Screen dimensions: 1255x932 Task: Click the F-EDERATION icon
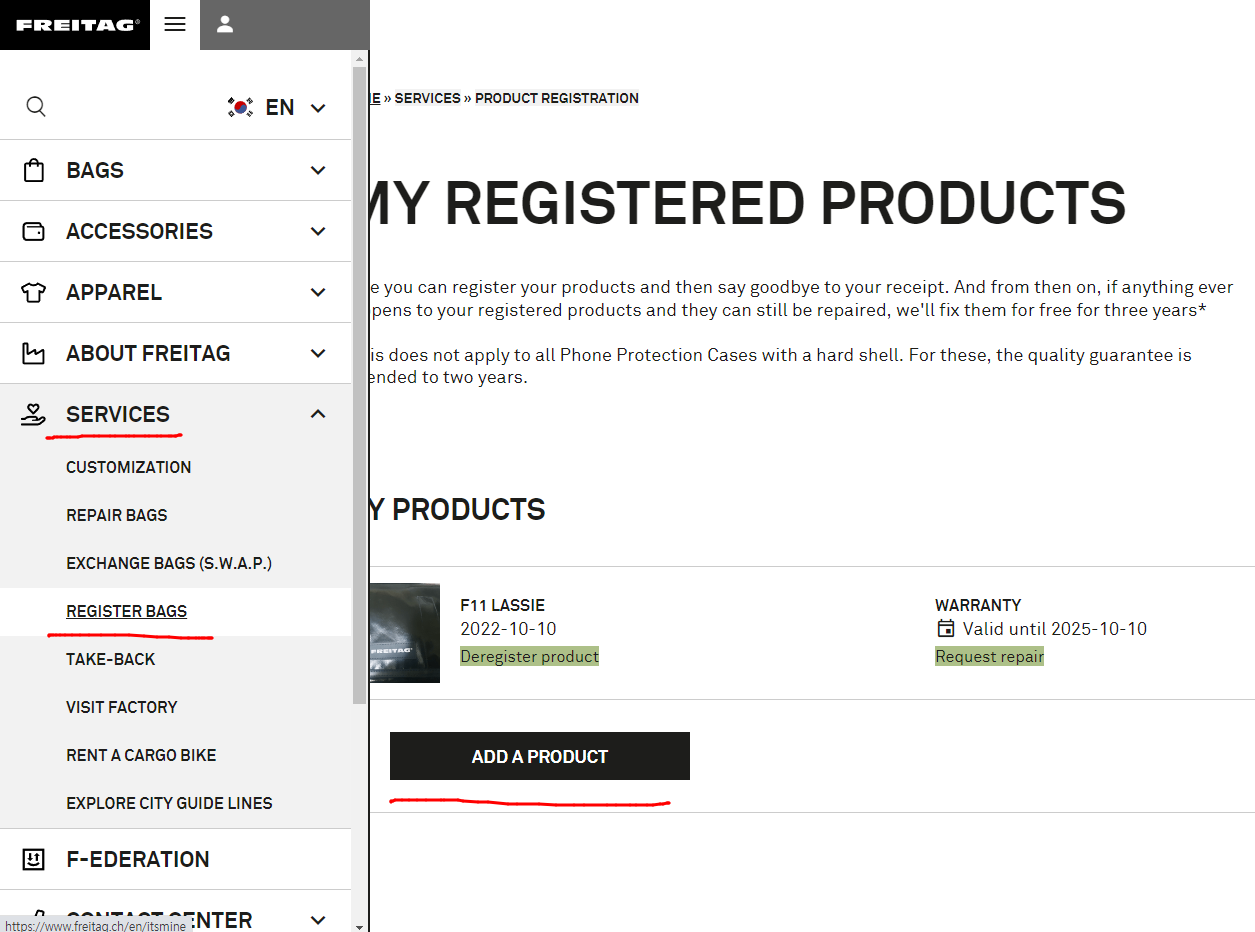tap(34, 859)
